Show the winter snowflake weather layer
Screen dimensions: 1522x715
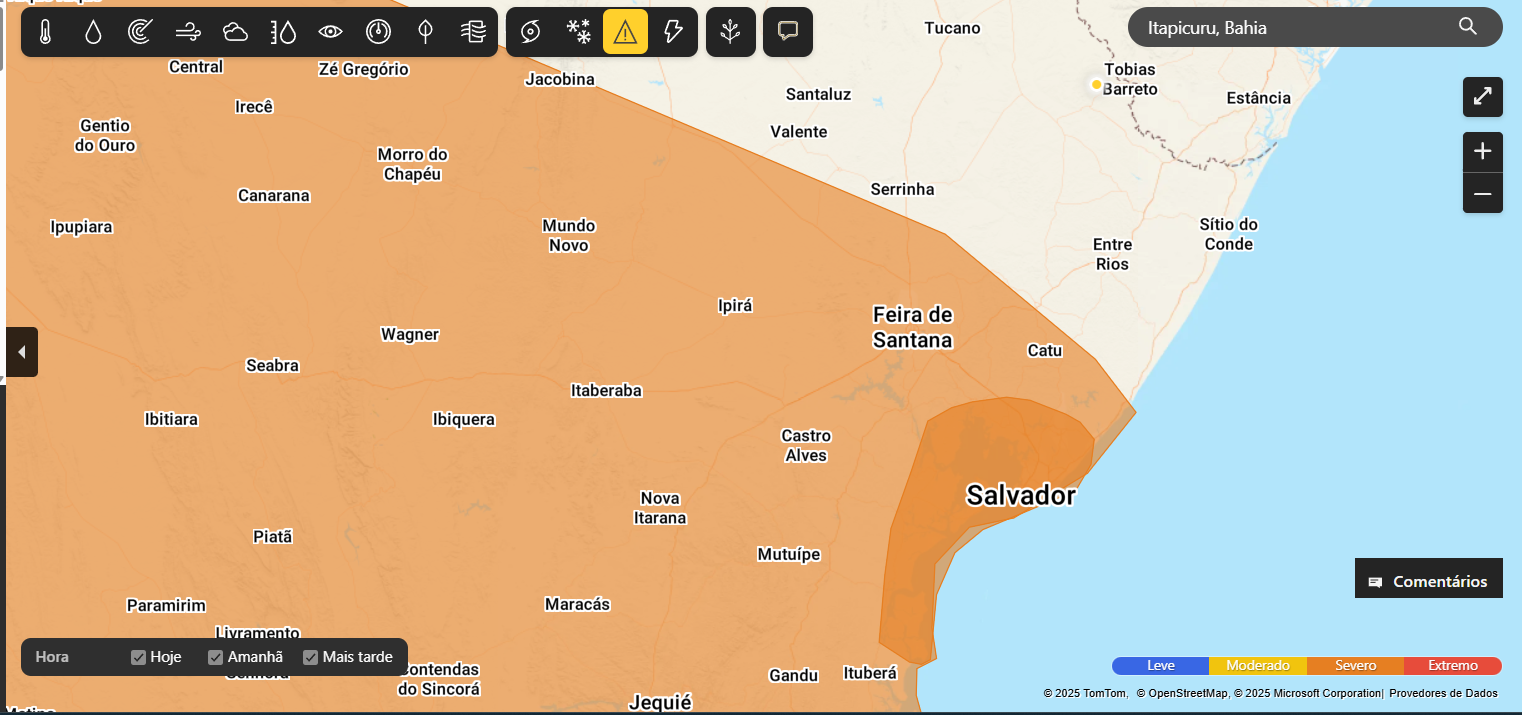(x=578, y=32)
